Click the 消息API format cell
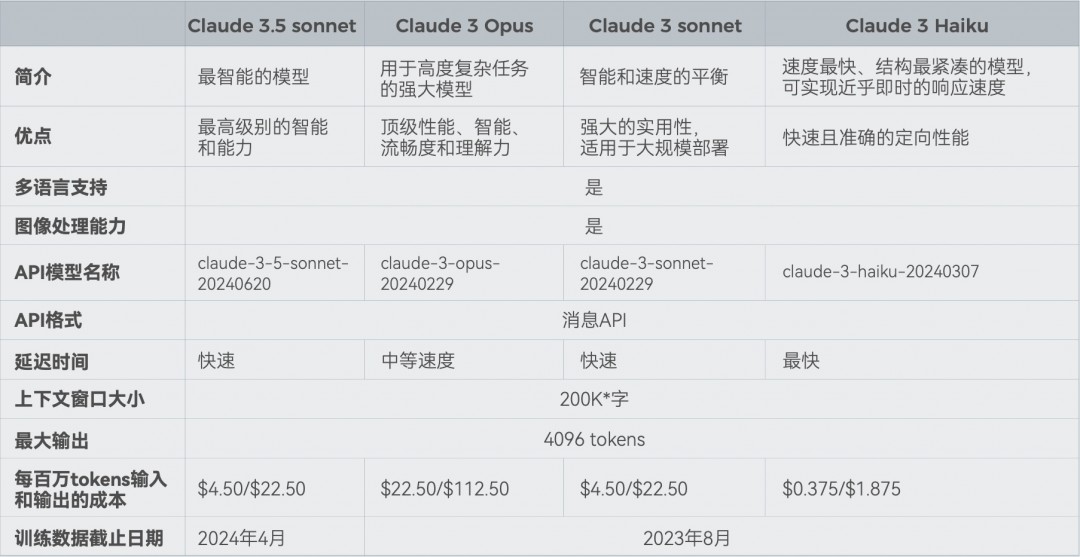The image size is (1080, 557). [x=594, y=321]
